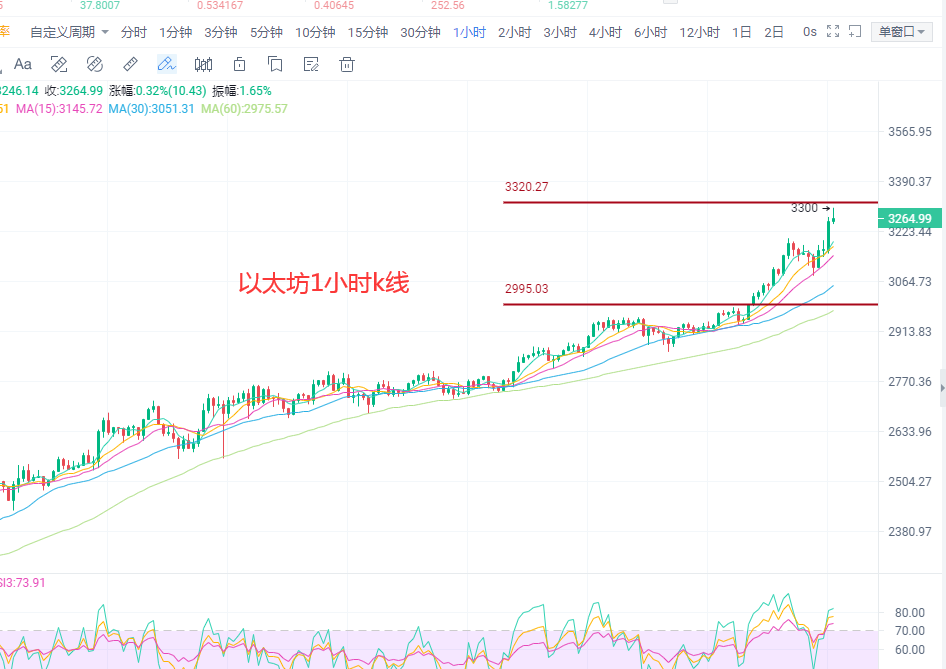946x669 pixels.
Task: Click the red 以太坊1小时k线 text annotation
Action: click(323, 284)
